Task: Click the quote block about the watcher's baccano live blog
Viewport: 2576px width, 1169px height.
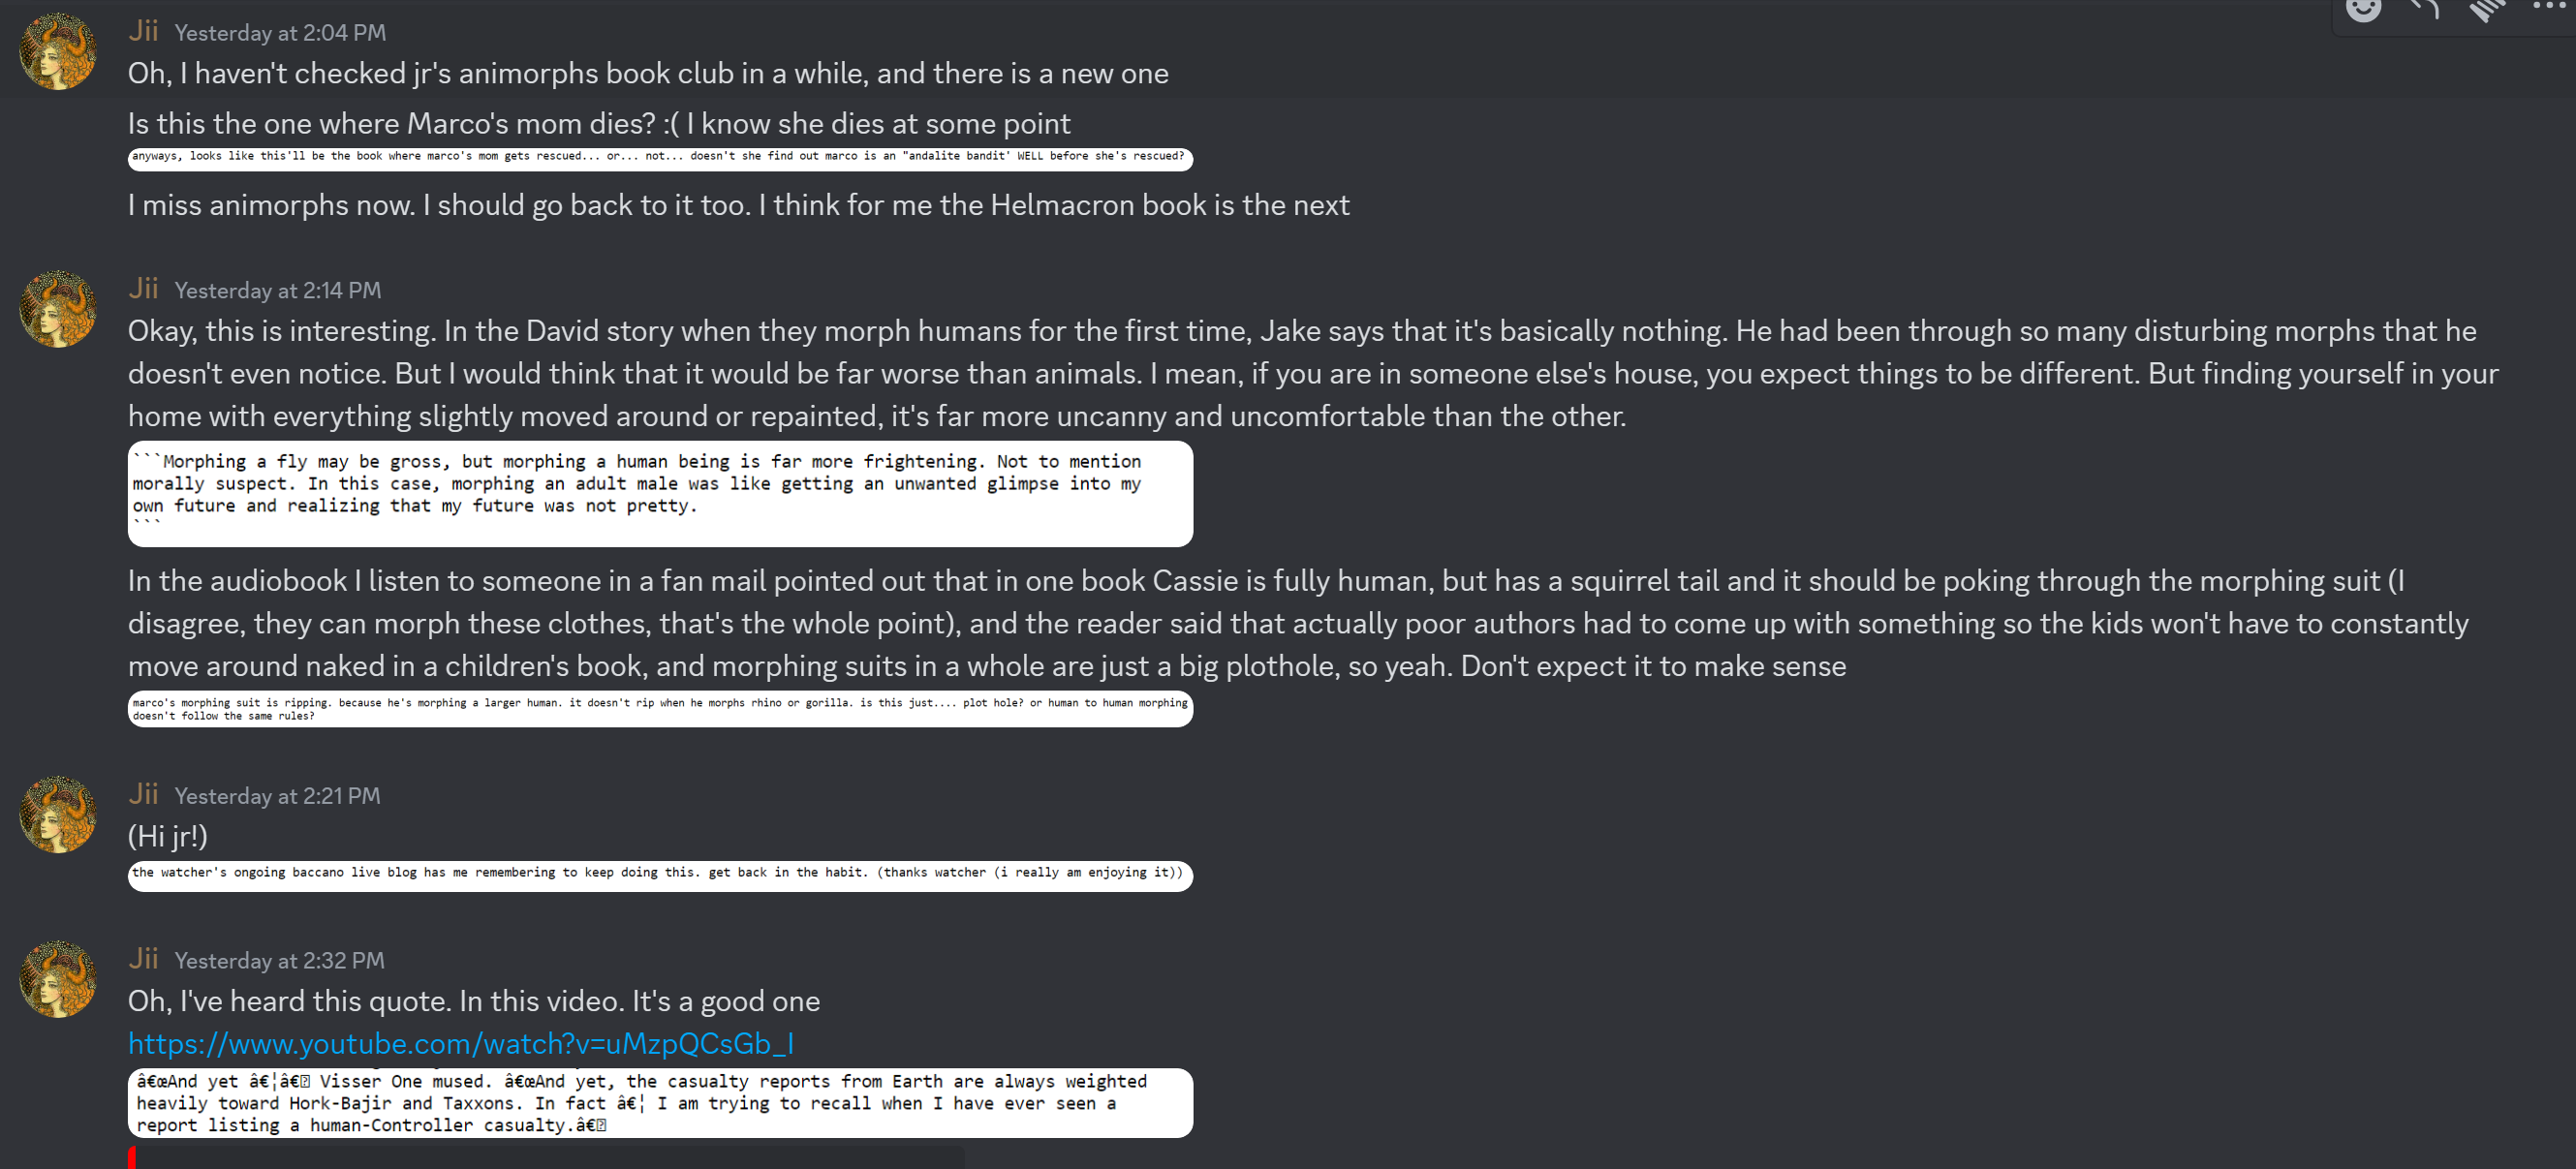Action: (x=660, y=875)
